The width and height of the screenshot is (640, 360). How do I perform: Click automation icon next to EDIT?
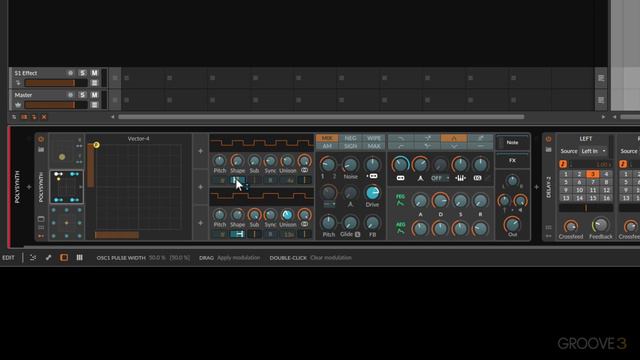pyautogui.click(x=33, y=258)
